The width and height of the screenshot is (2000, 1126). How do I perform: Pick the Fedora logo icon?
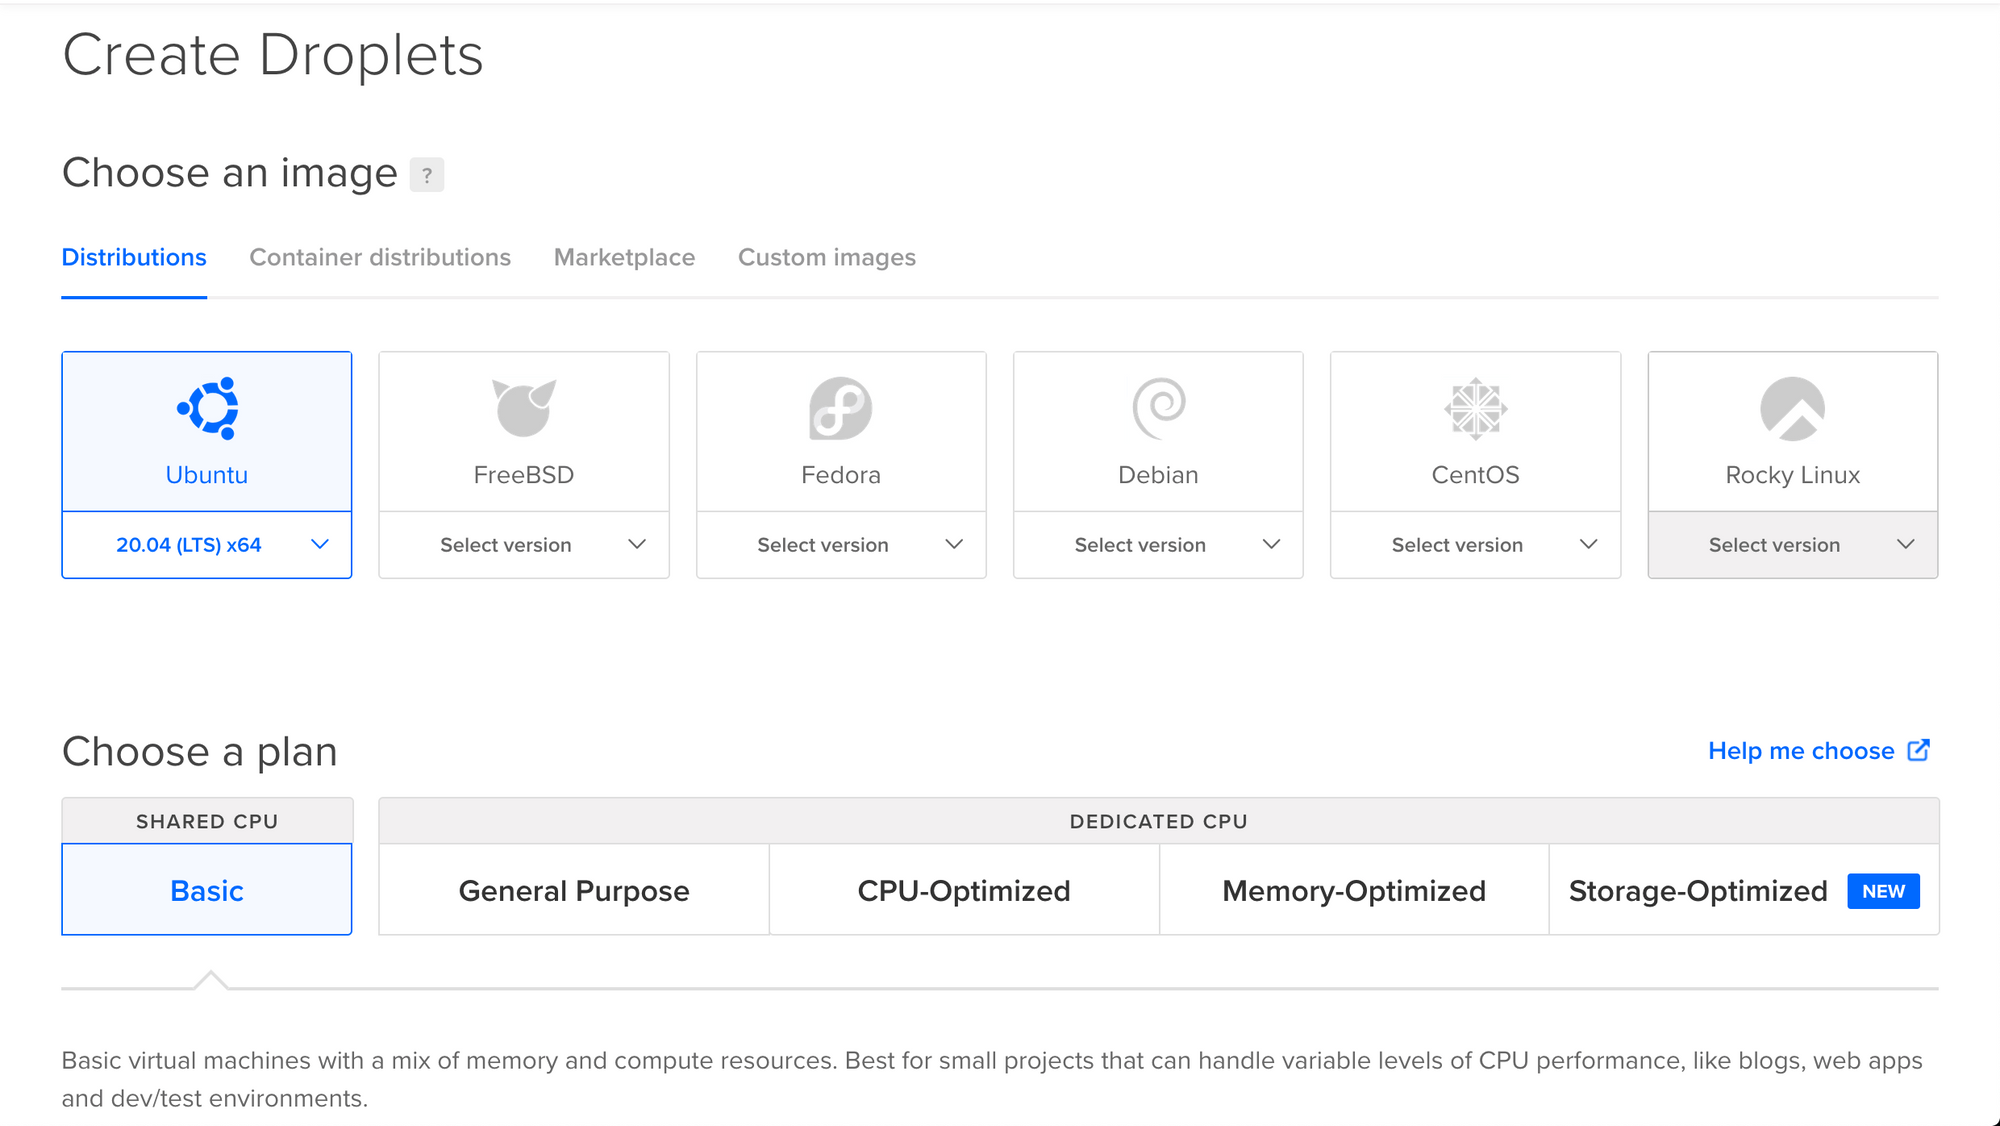click(x=841, y=408)
